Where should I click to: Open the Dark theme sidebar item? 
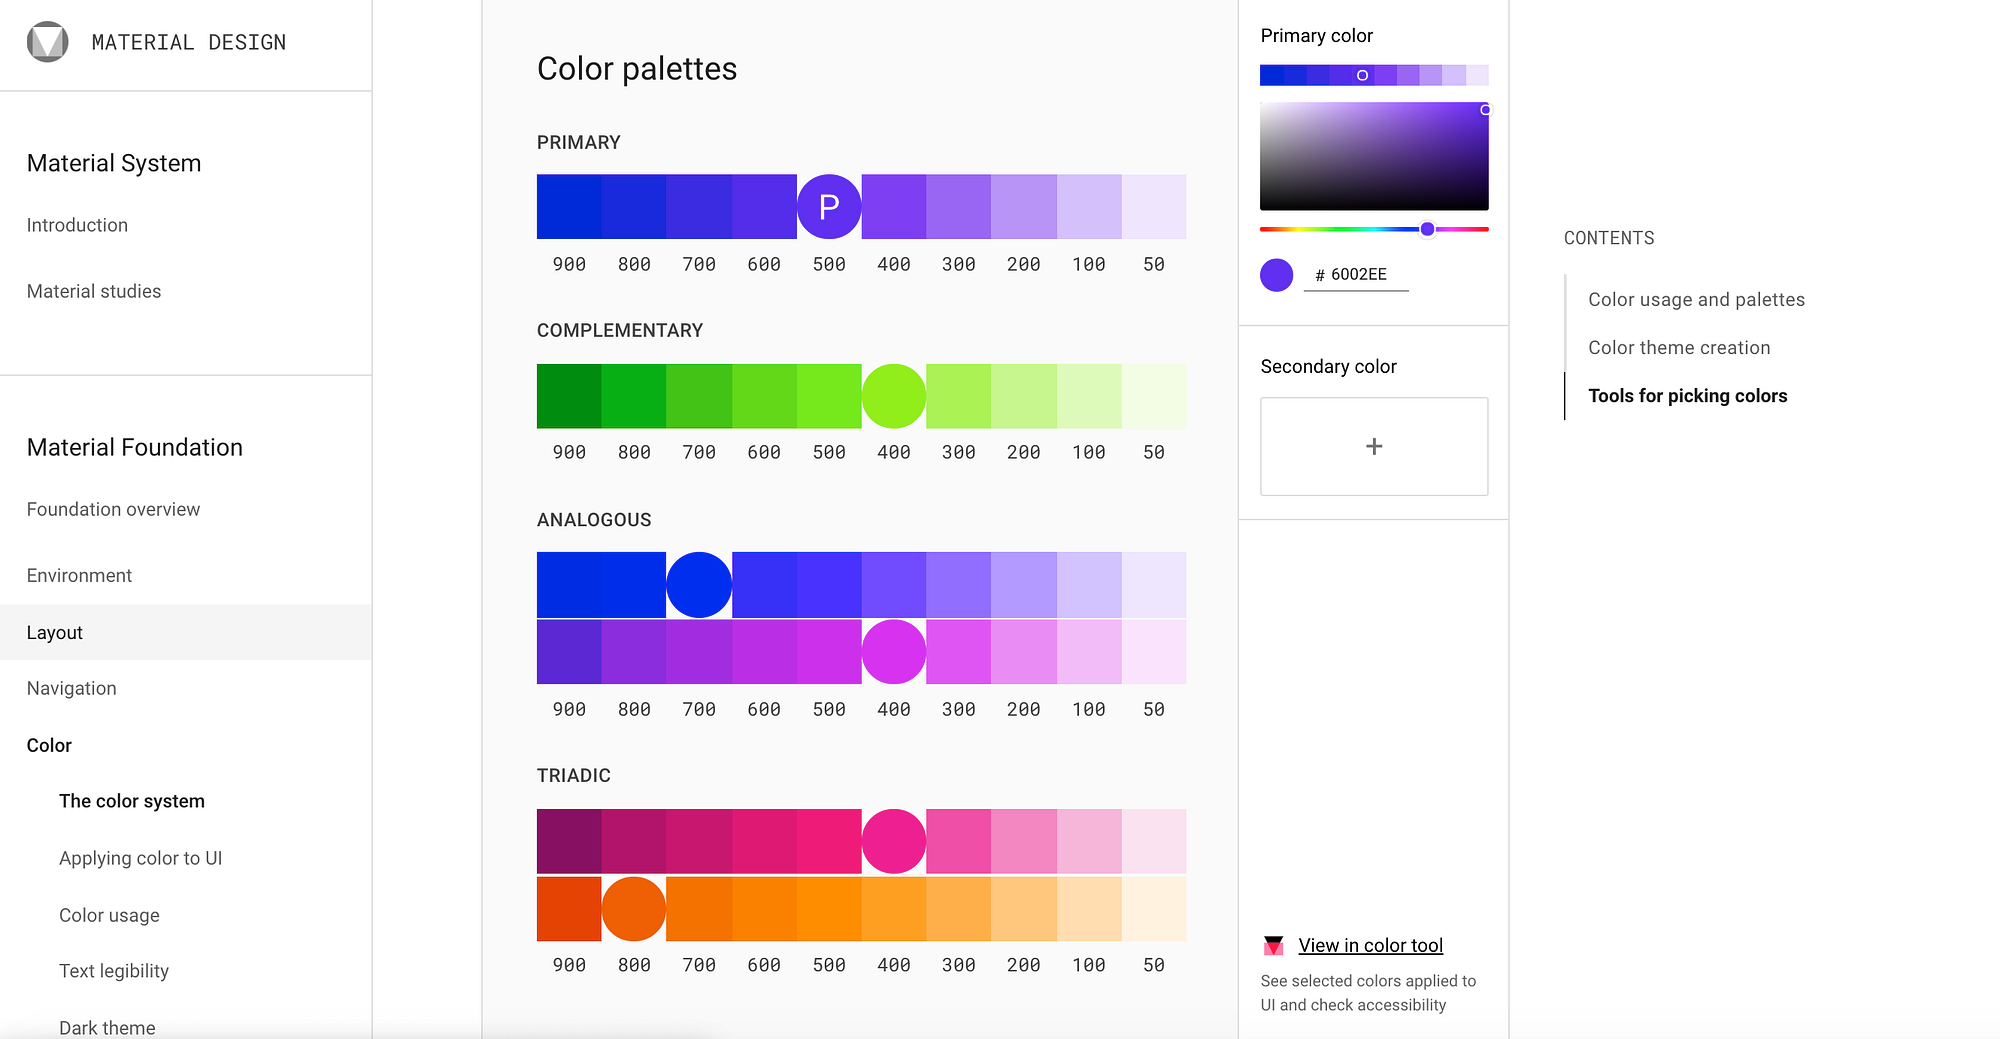pos(107,1027)
